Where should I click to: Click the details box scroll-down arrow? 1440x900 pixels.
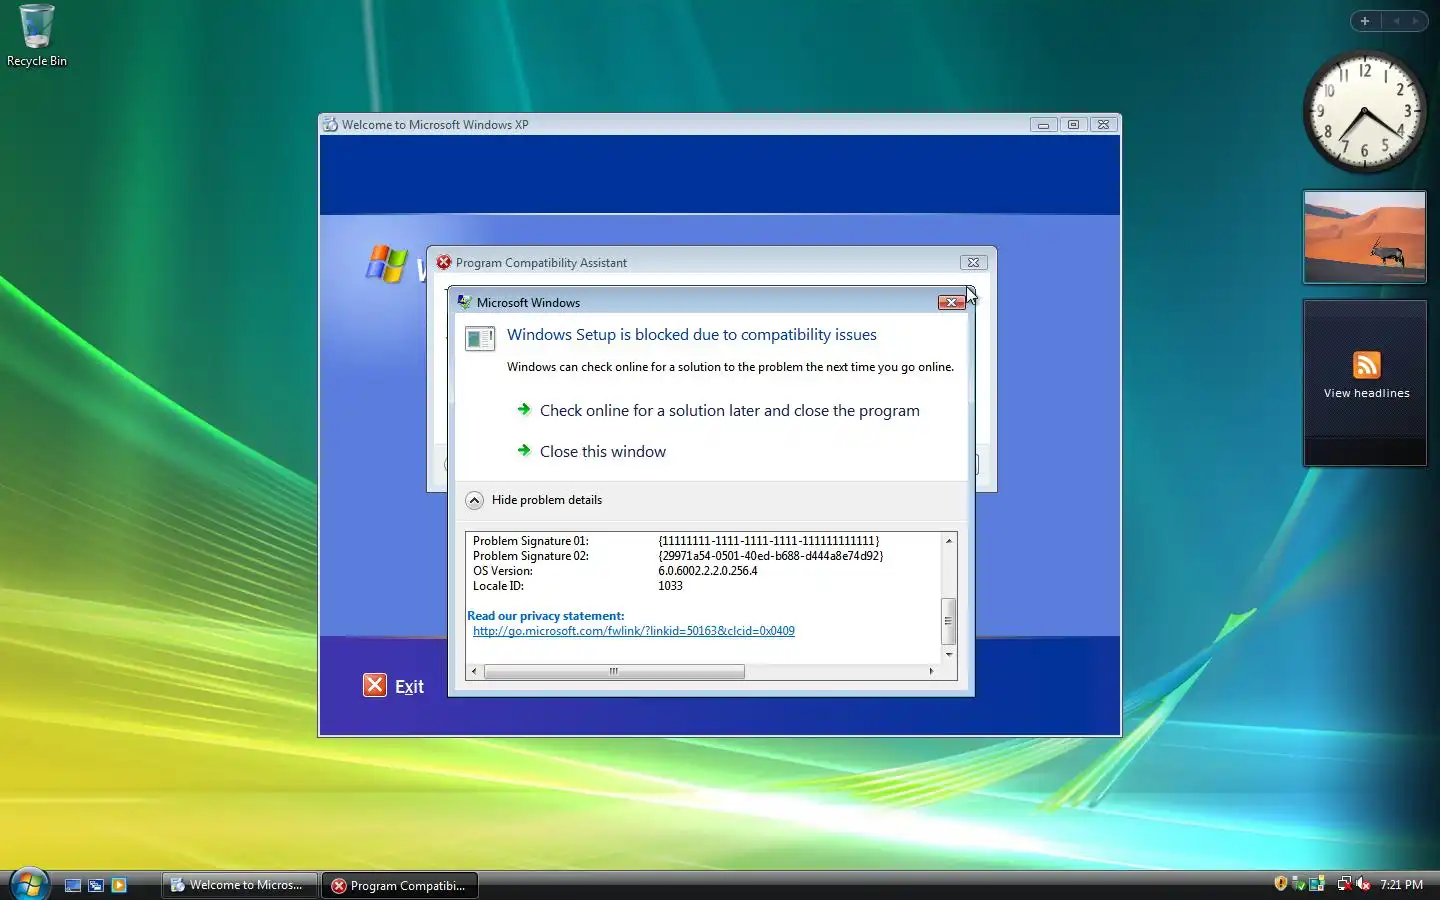click(949, 654)
